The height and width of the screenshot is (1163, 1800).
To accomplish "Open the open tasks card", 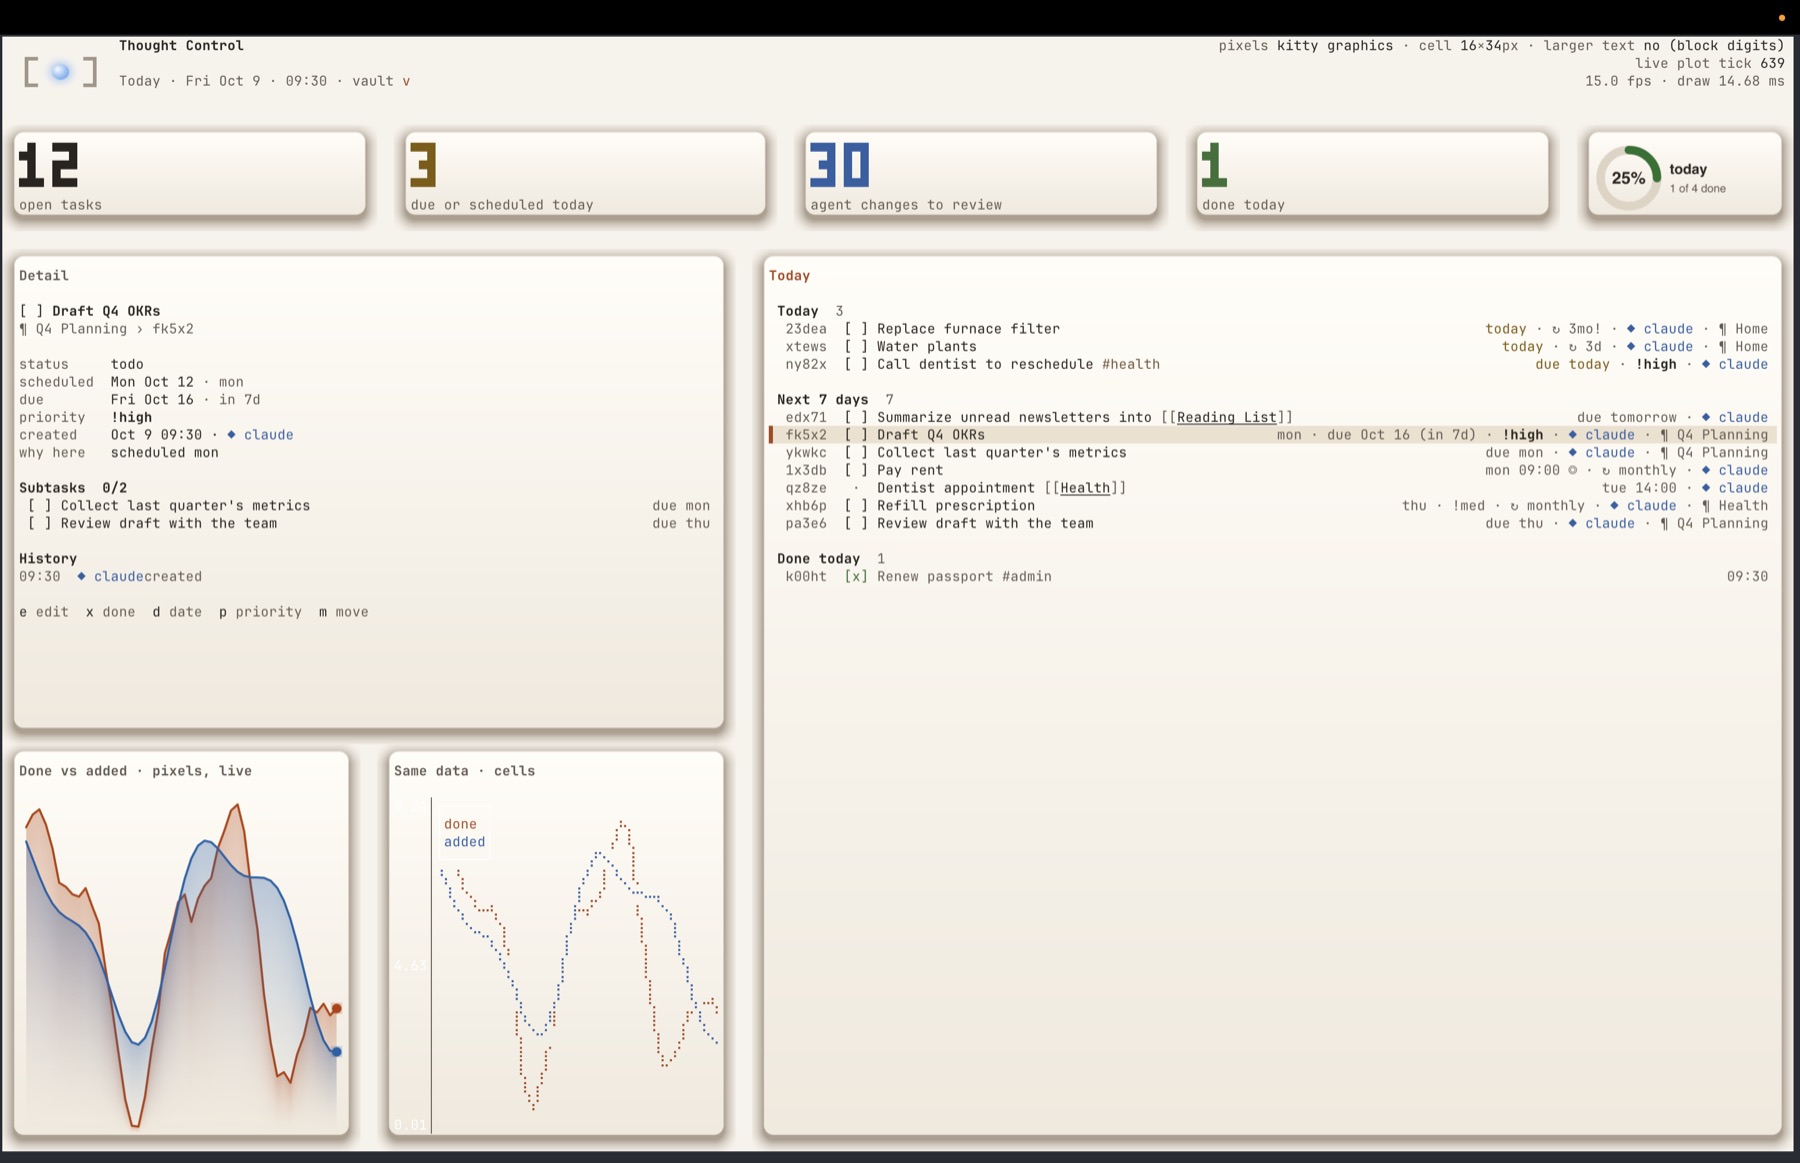I will click(x=190, y=174).
